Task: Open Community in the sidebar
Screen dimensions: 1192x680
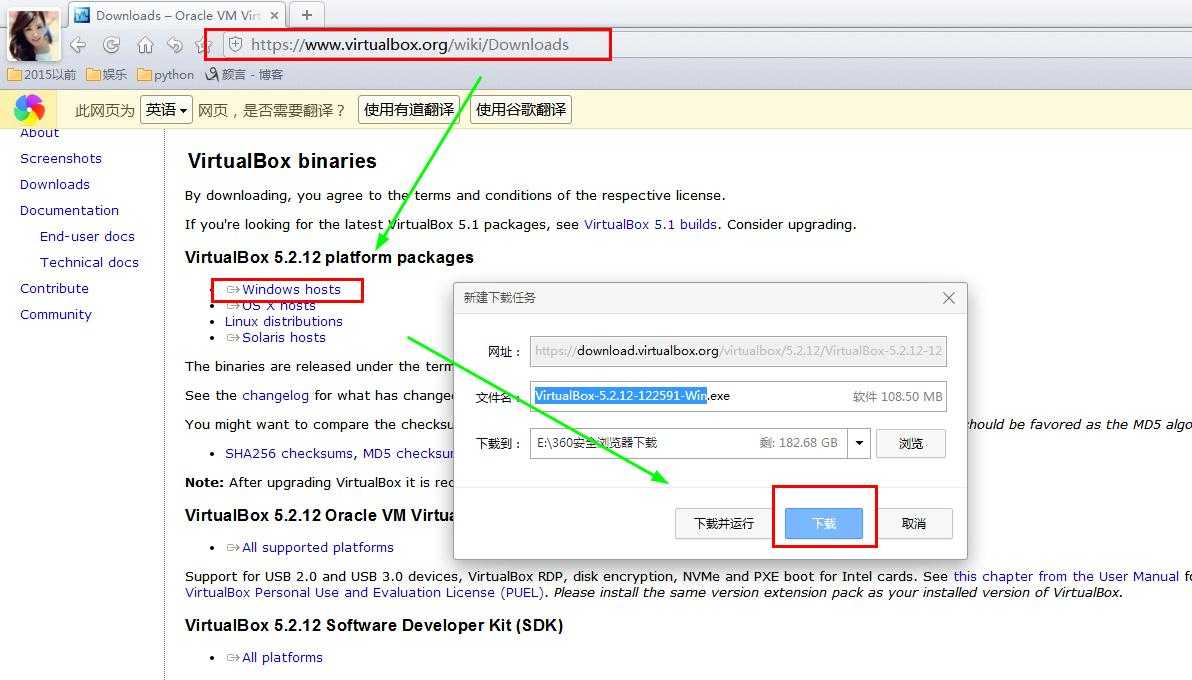Action: pos(55,314)
